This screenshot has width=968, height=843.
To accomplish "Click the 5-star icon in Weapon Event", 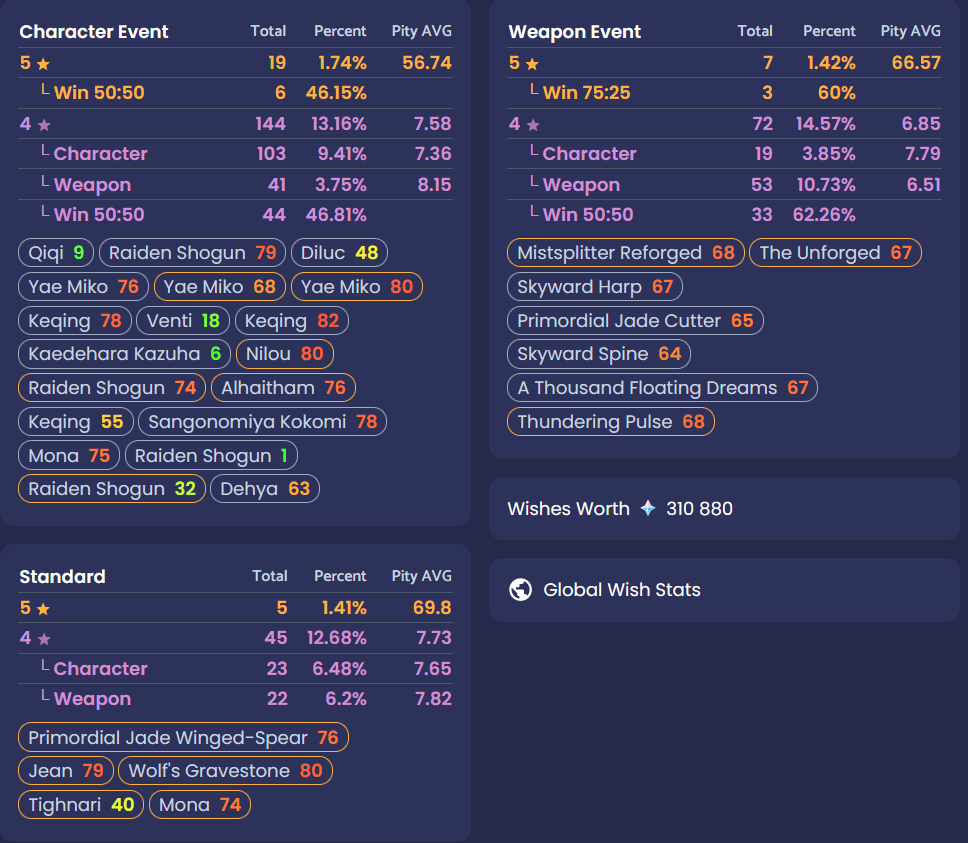I will click(532, 64).
